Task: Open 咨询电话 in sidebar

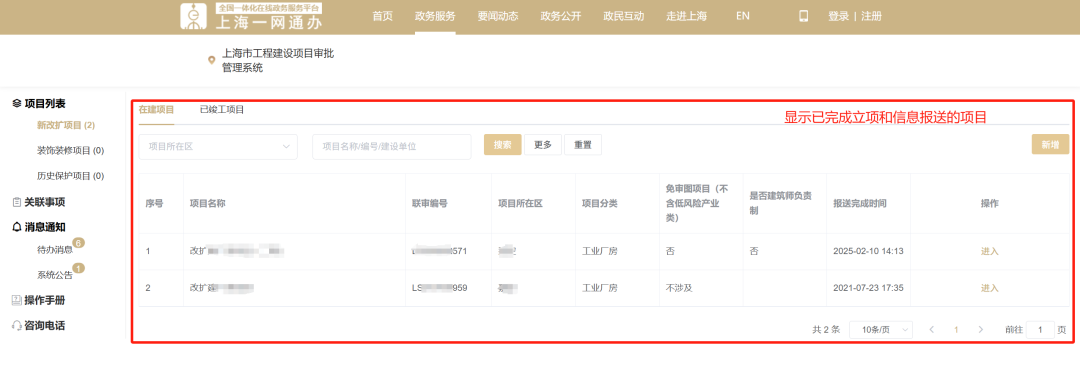Action: pyautogui.click(x=45, y=325)
